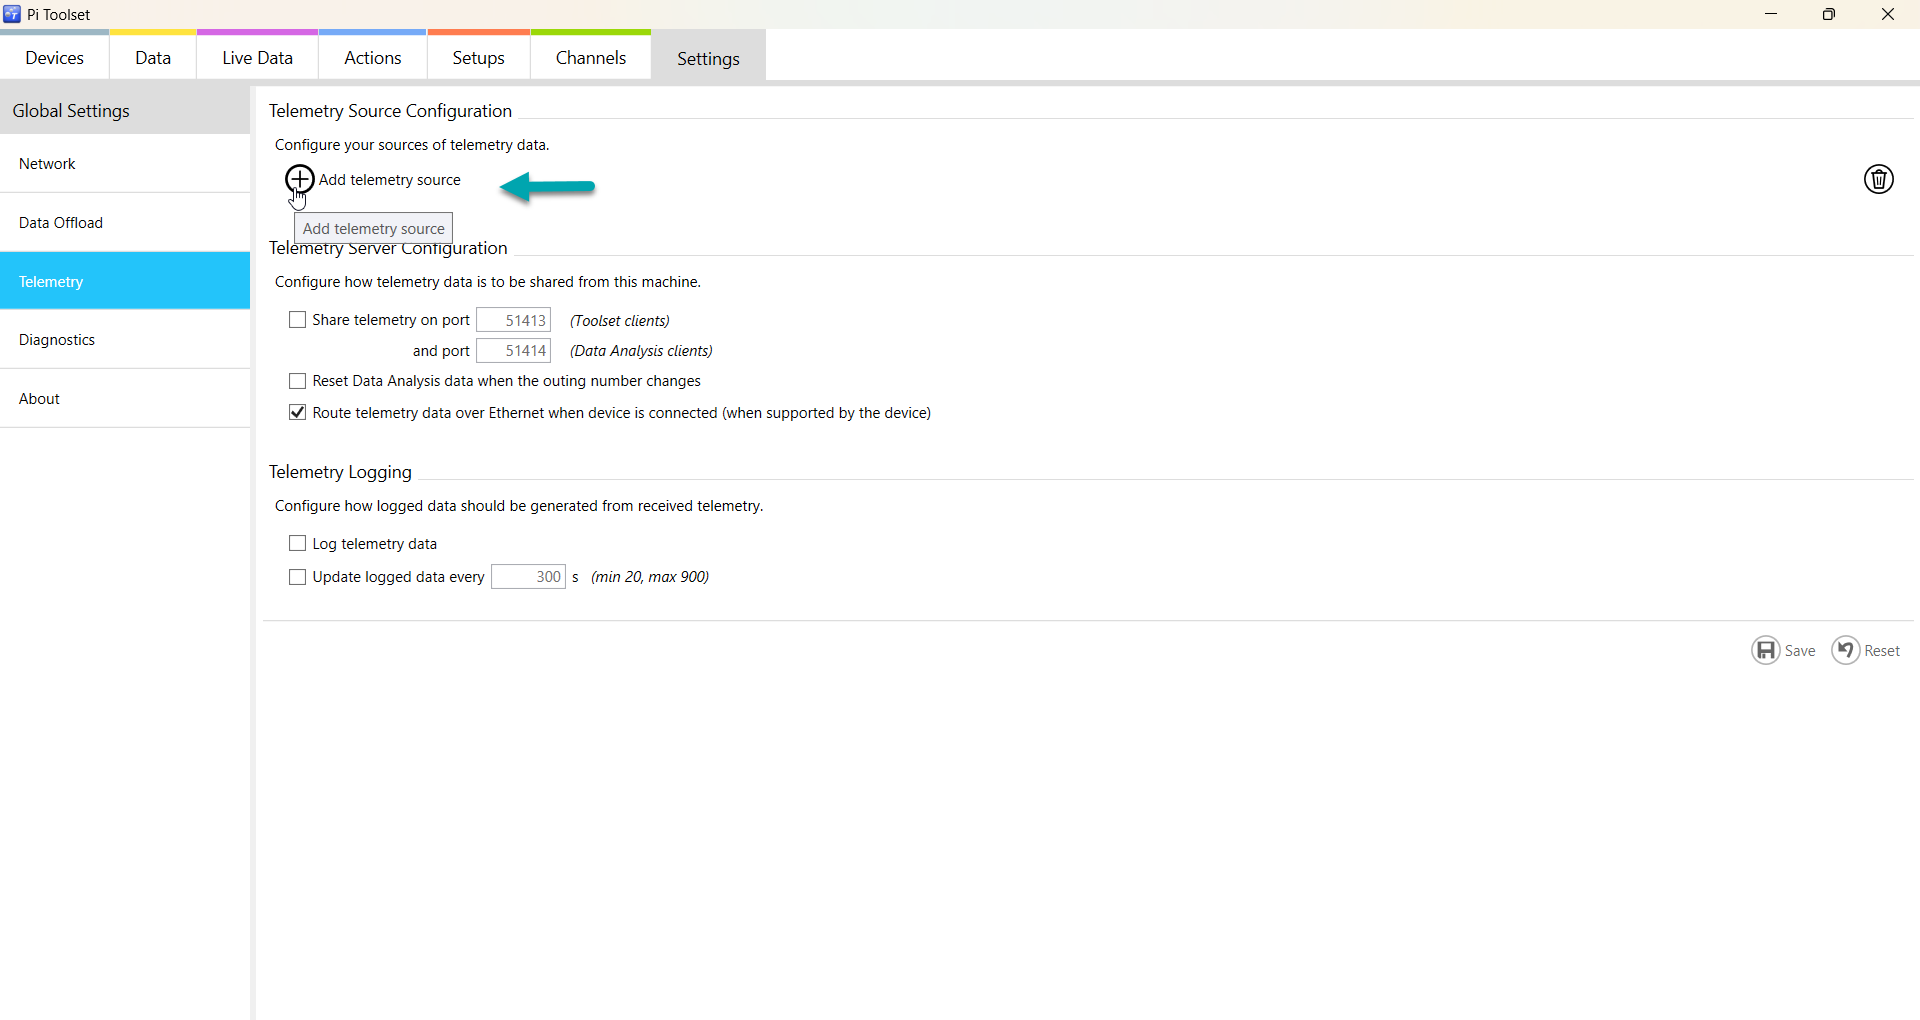Toggle Update logged data every checkbox
The height and width of the screenshot is (1020, 1920).
click(x=297, y=577)
